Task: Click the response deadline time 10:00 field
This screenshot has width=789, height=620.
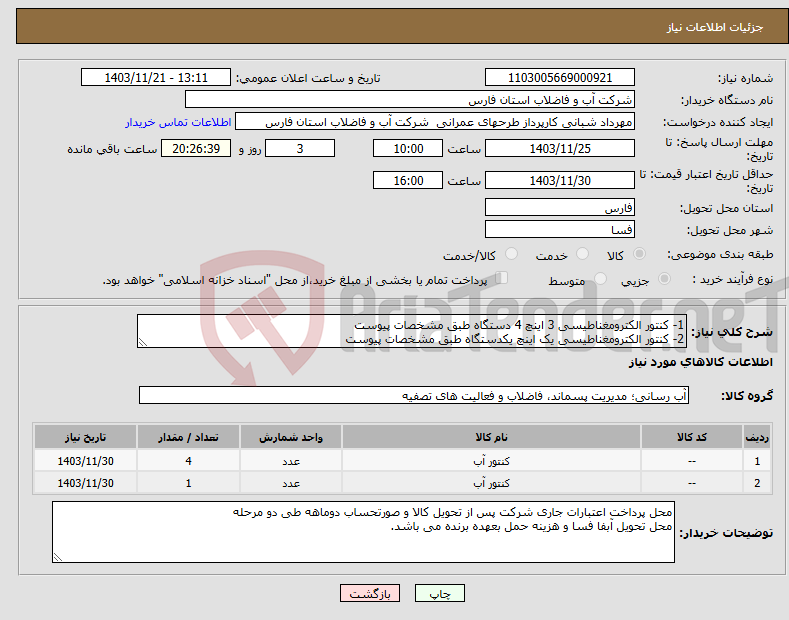Action: click(408, 148)
